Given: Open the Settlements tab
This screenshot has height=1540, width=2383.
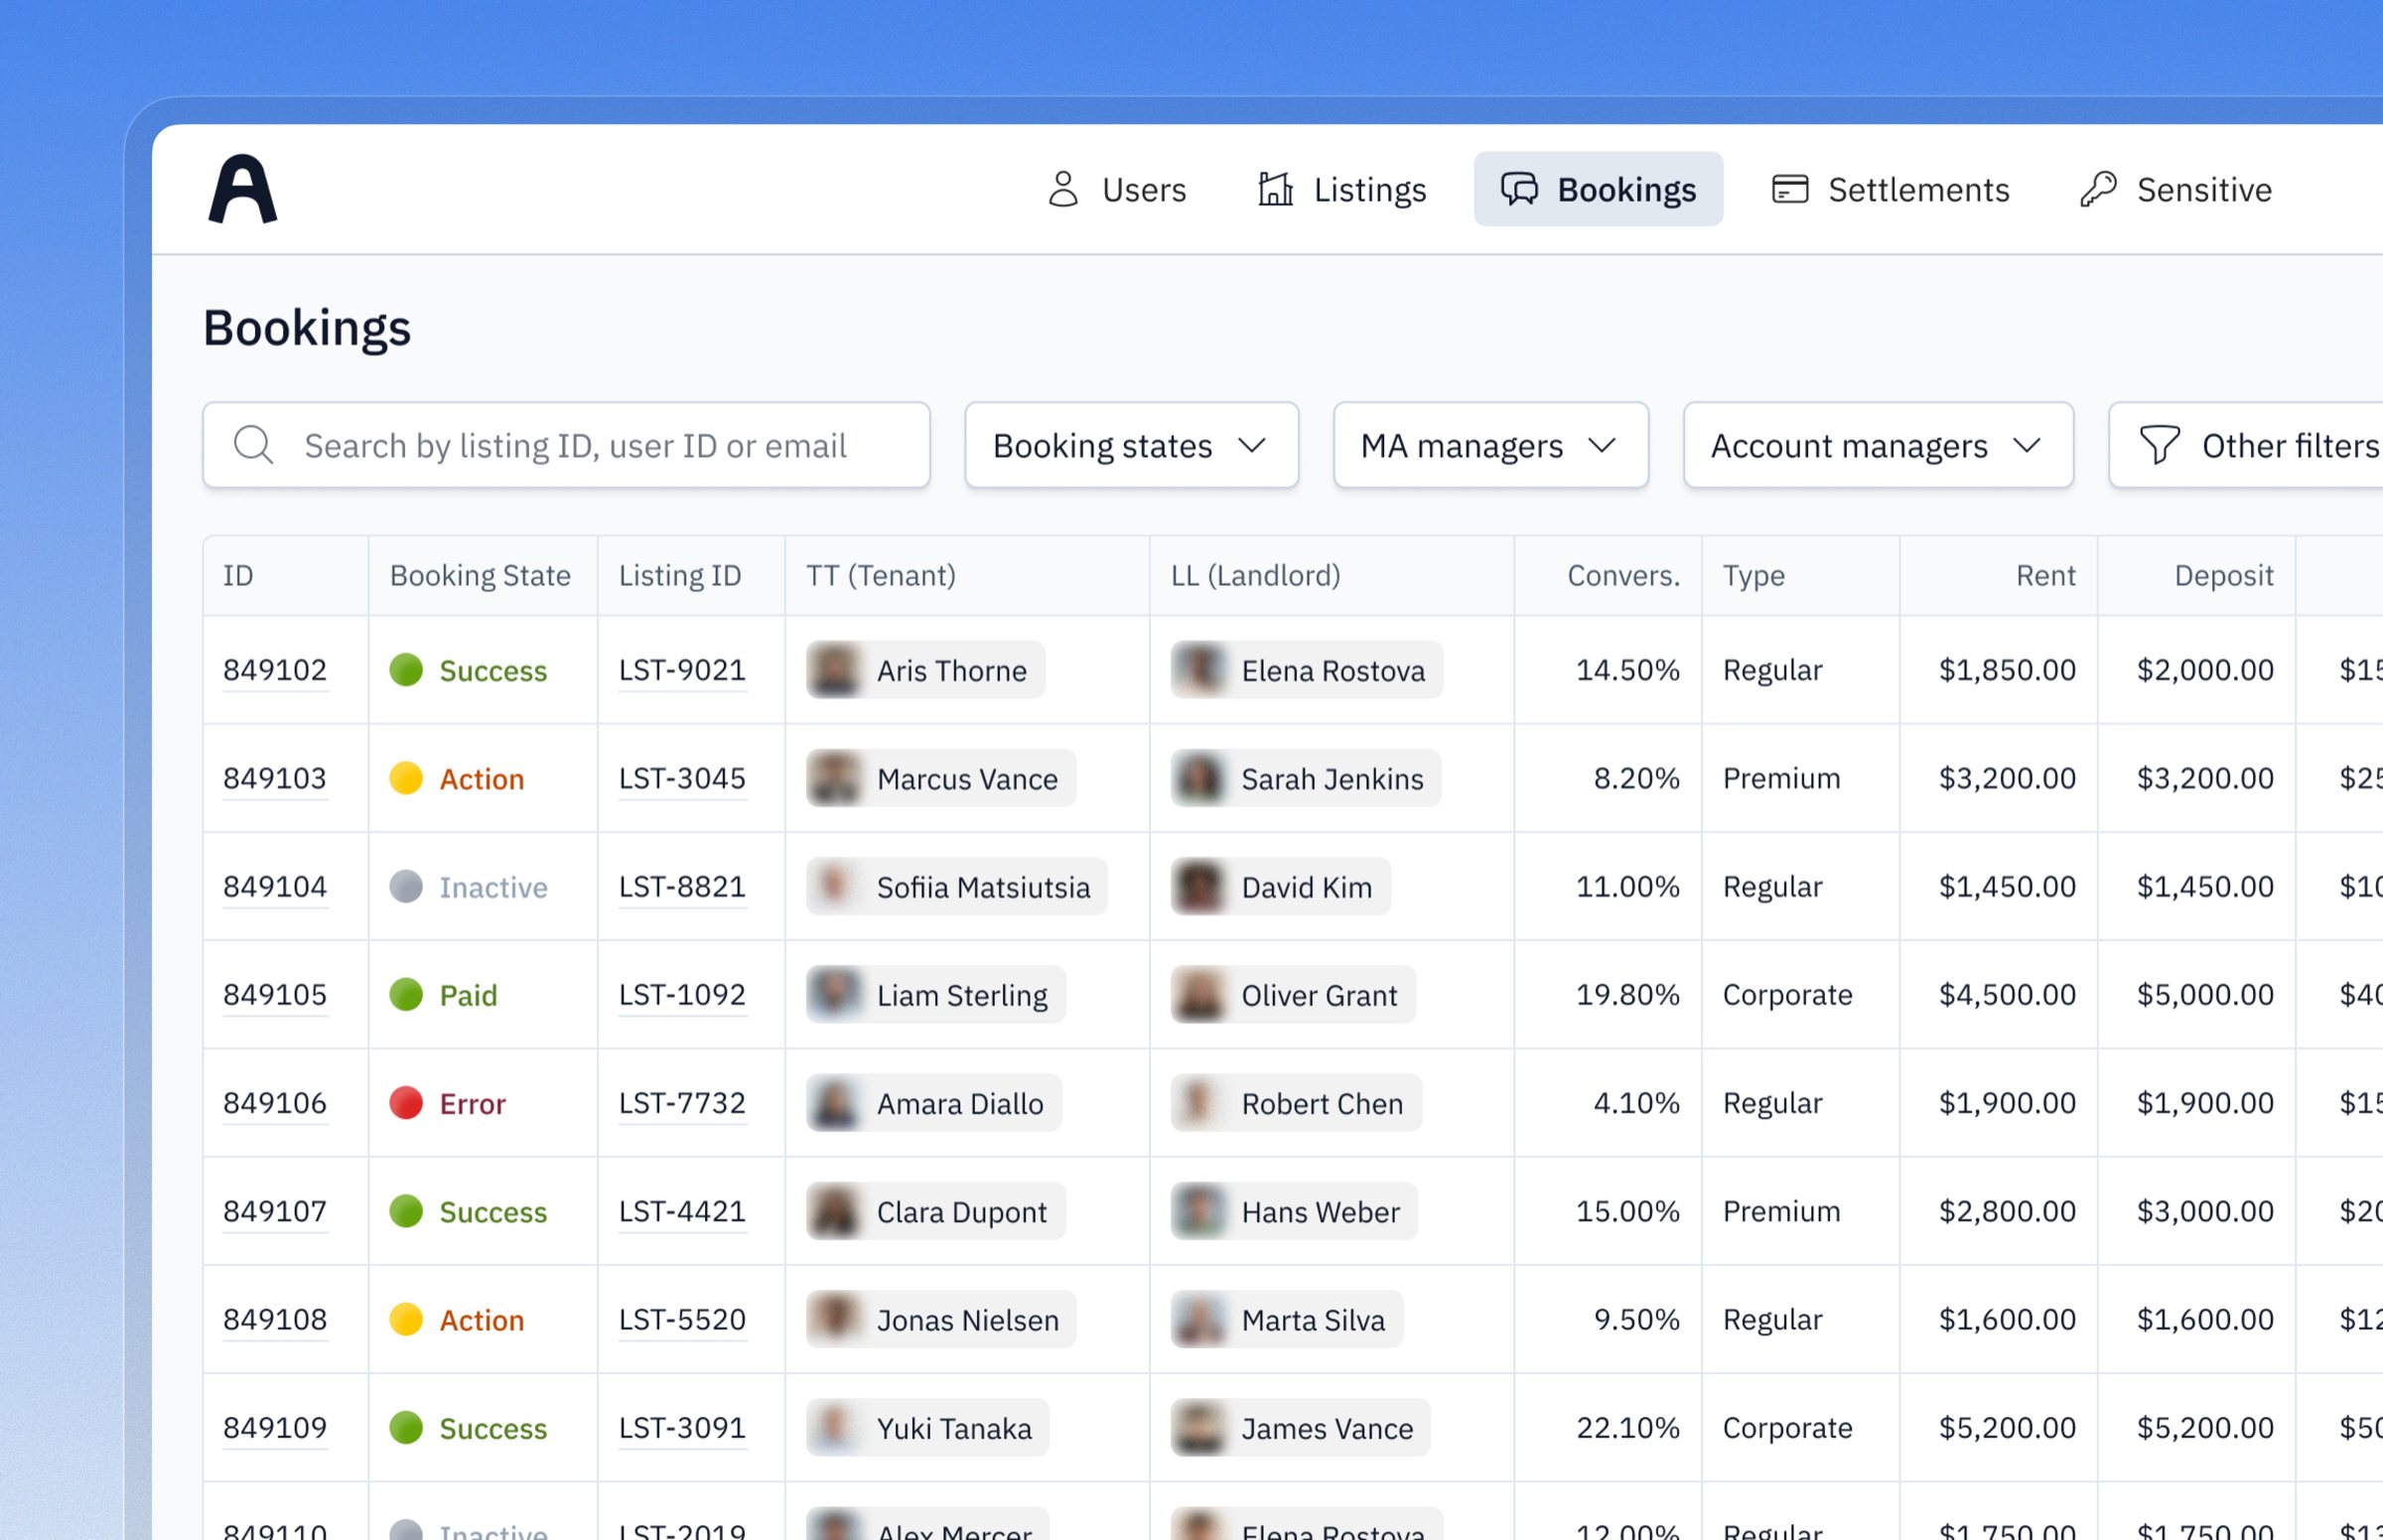Looking at the screenshot, I should click(x=1889, y=189).
